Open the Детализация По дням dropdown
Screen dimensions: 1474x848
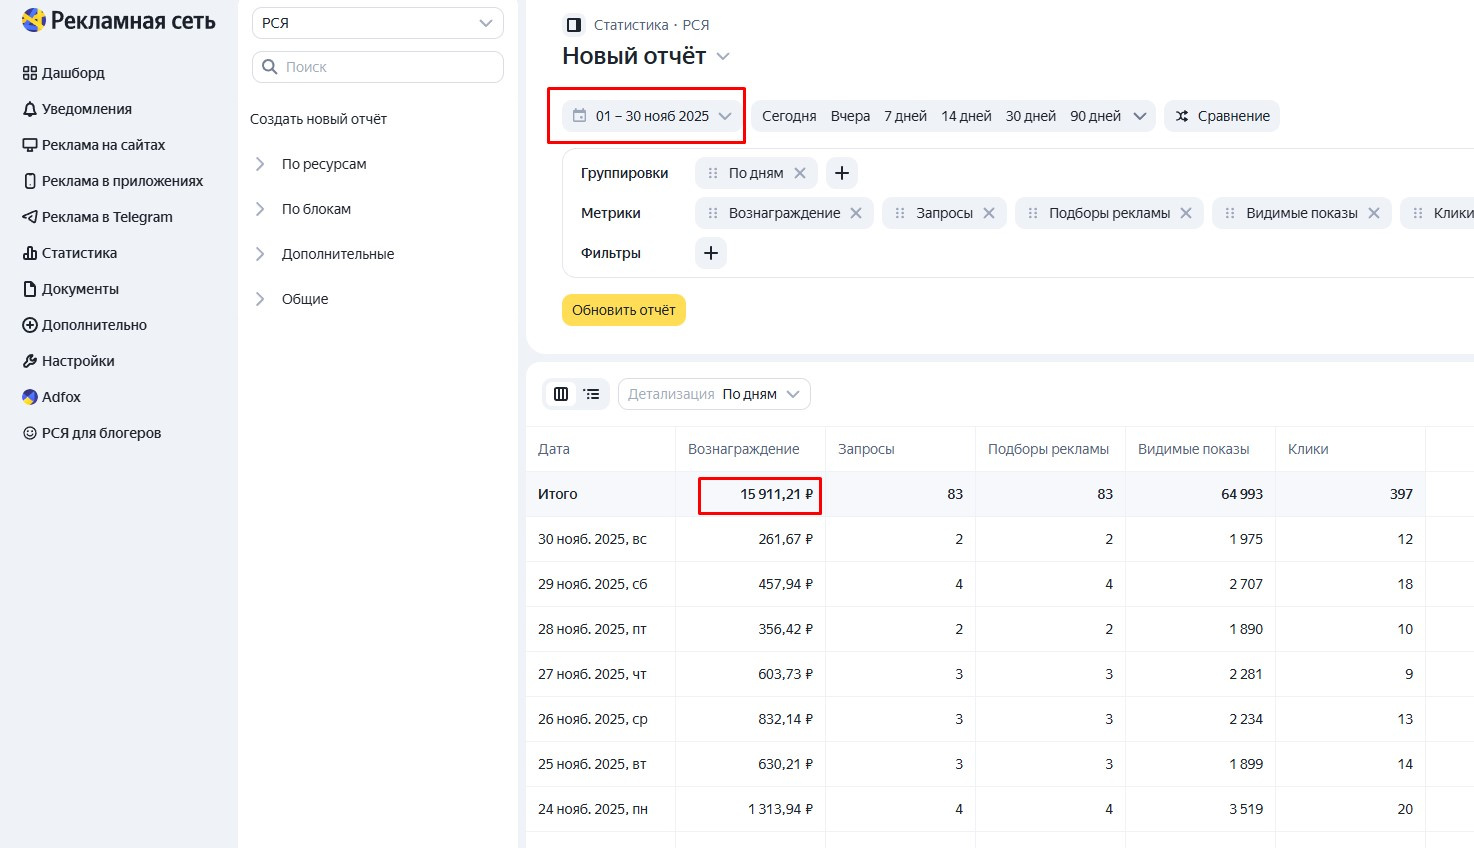coord(714,394)
